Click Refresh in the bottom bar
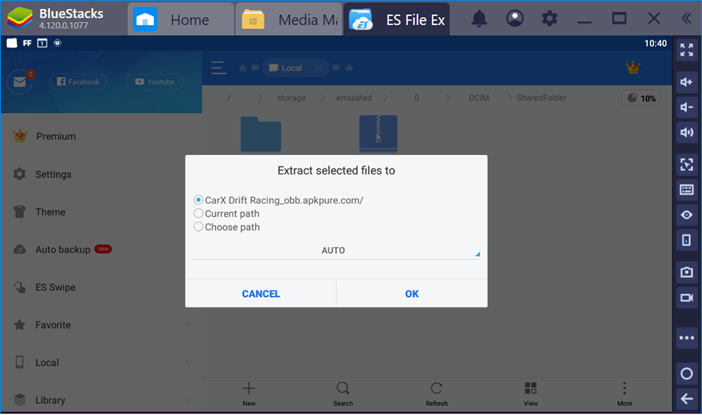The height and width of the screenshot is (415, 702). coord(437,394)
